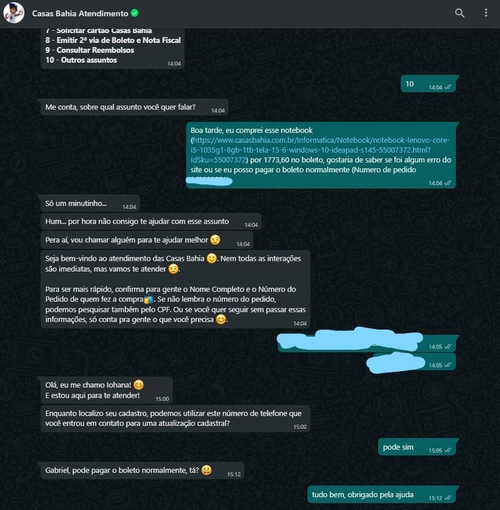Open the casasbahia.com.br notebook link
This screenshot has height=510, width=500.
(320, 150)
